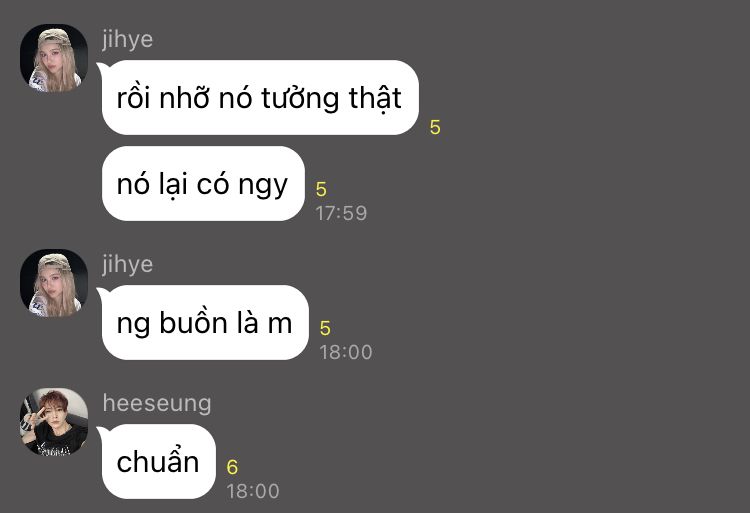The width and height of the screenshot is (750, 513).
Task: Select the 'nó lại có ngy' message bubble
Action: tap(203, 184)
